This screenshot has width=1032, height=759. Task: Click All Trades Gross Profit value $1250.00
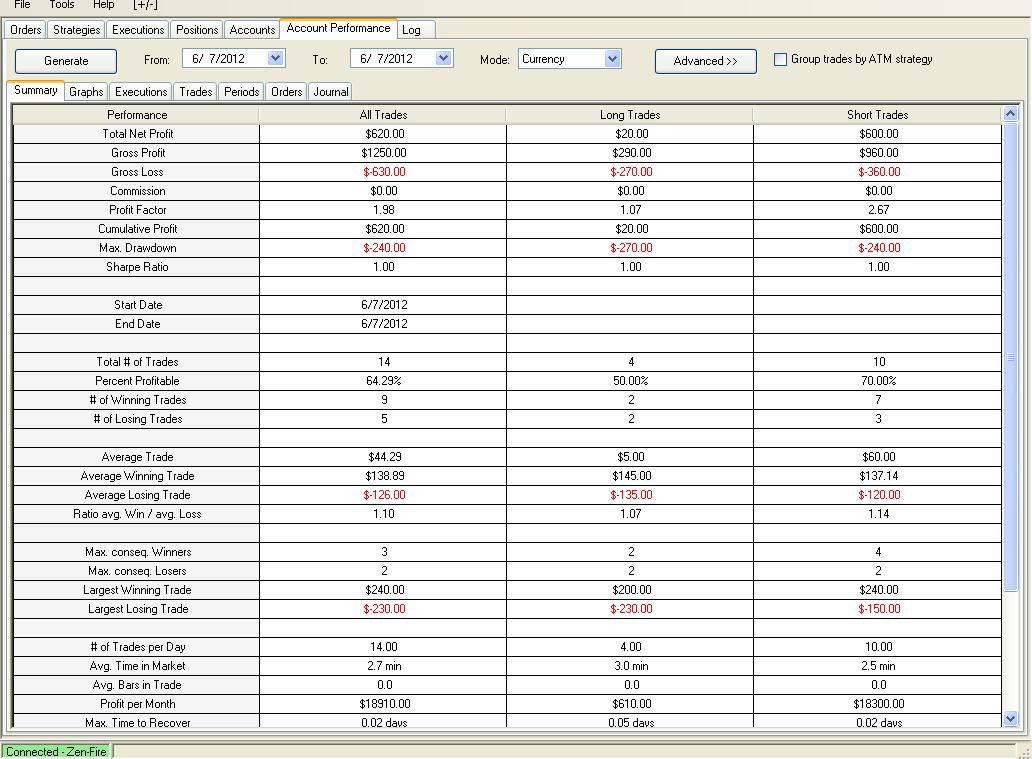click(x=384, y=153)
